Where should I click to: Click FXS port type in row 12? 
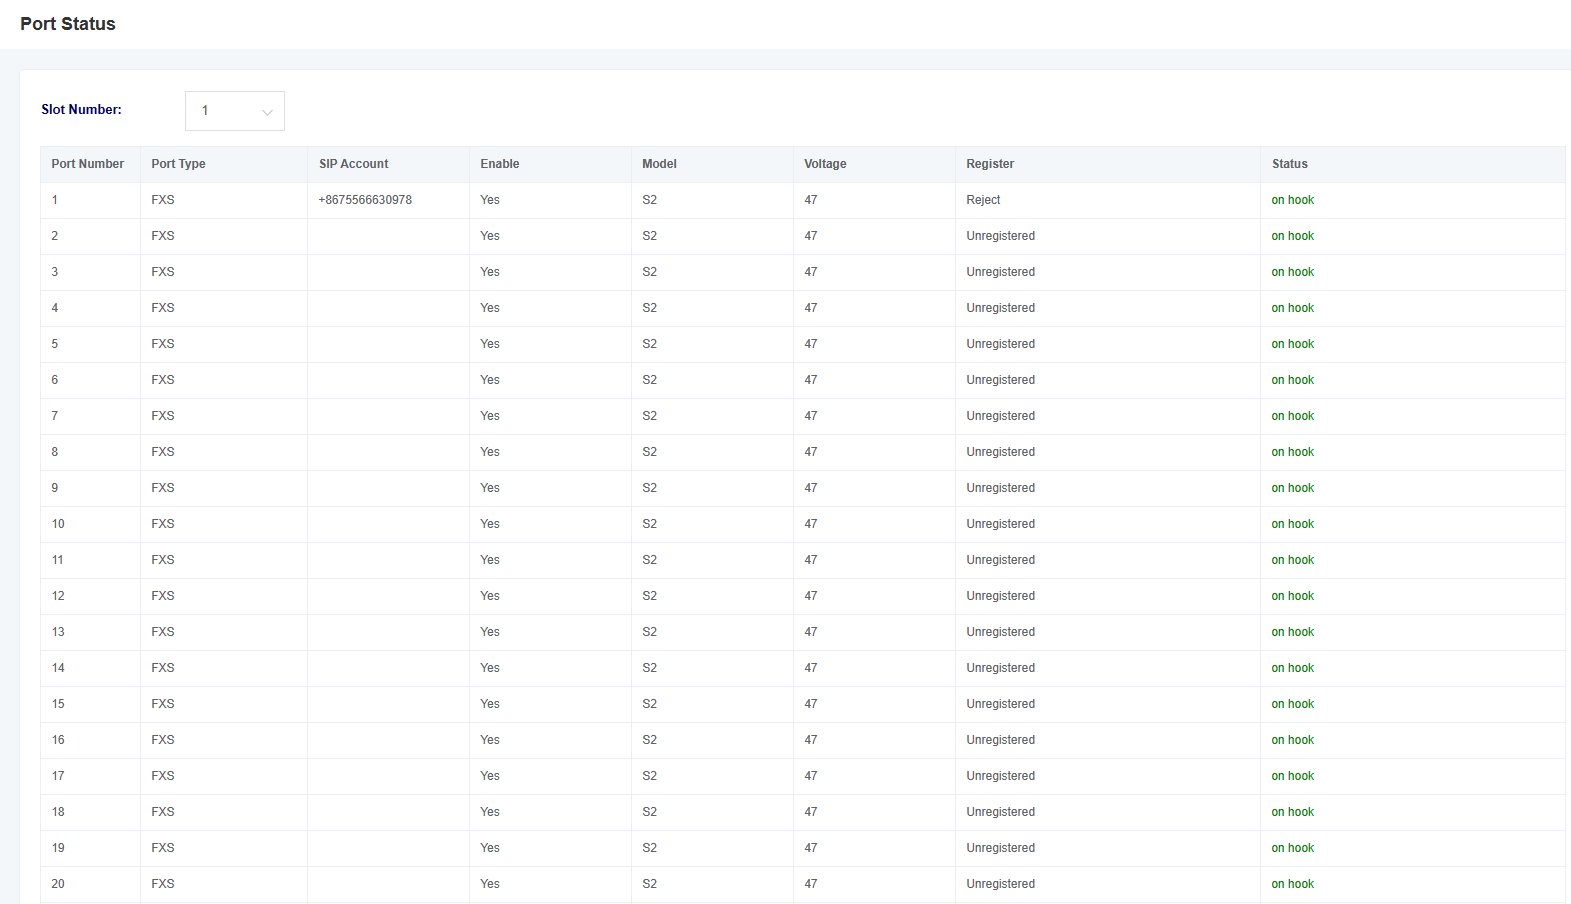[x=163, y=596]
